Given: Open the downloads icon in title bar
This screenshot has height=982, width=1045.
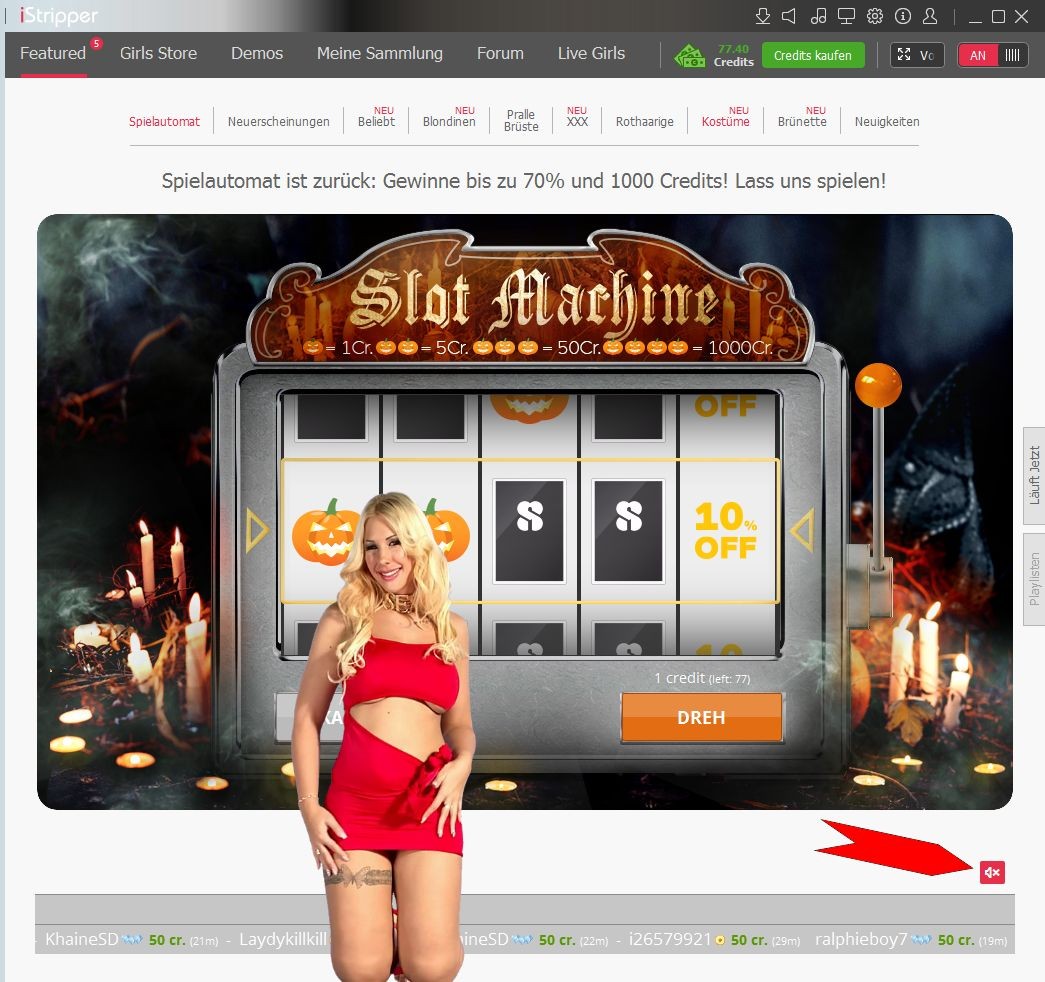Looking at the screenshot, I should point(762,16).
